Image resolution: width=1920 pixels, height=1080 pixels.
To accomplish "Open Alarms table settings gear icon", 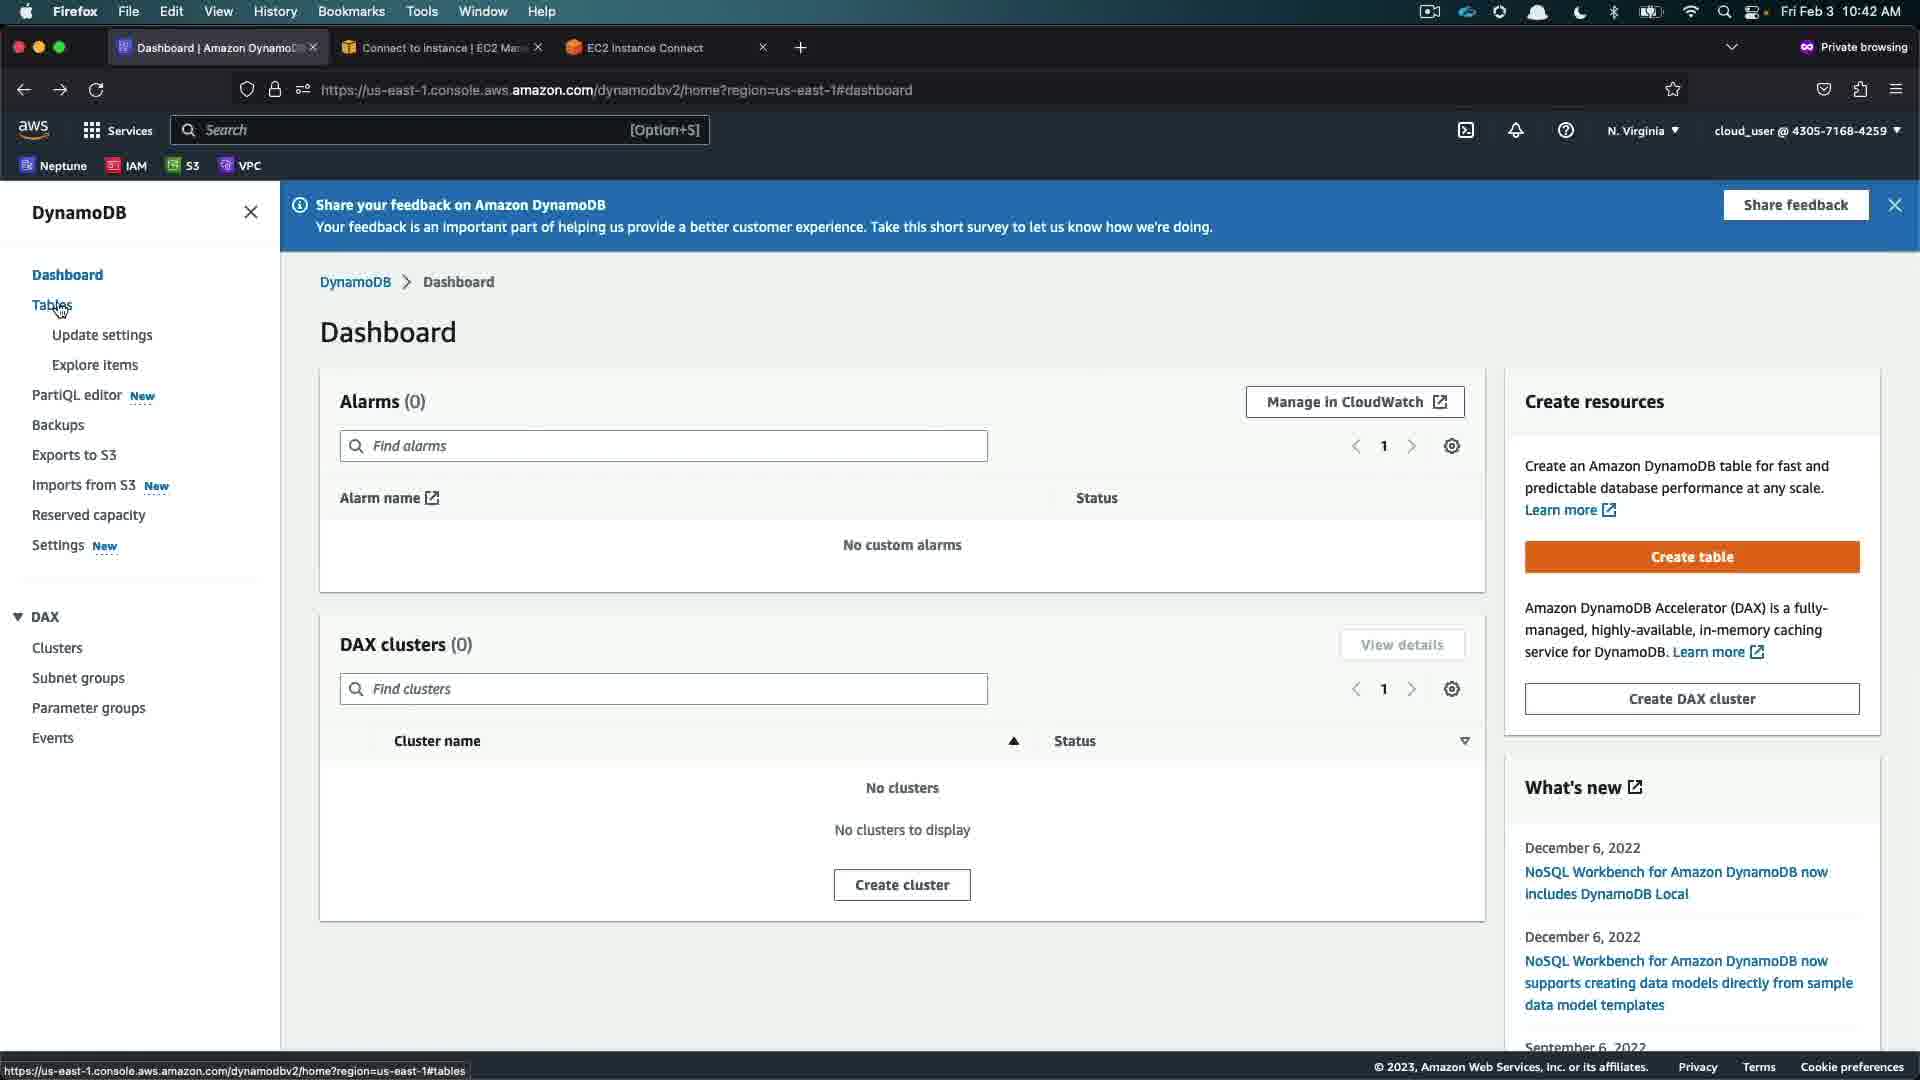I will pyautogui.click(x=1452, y=446).
